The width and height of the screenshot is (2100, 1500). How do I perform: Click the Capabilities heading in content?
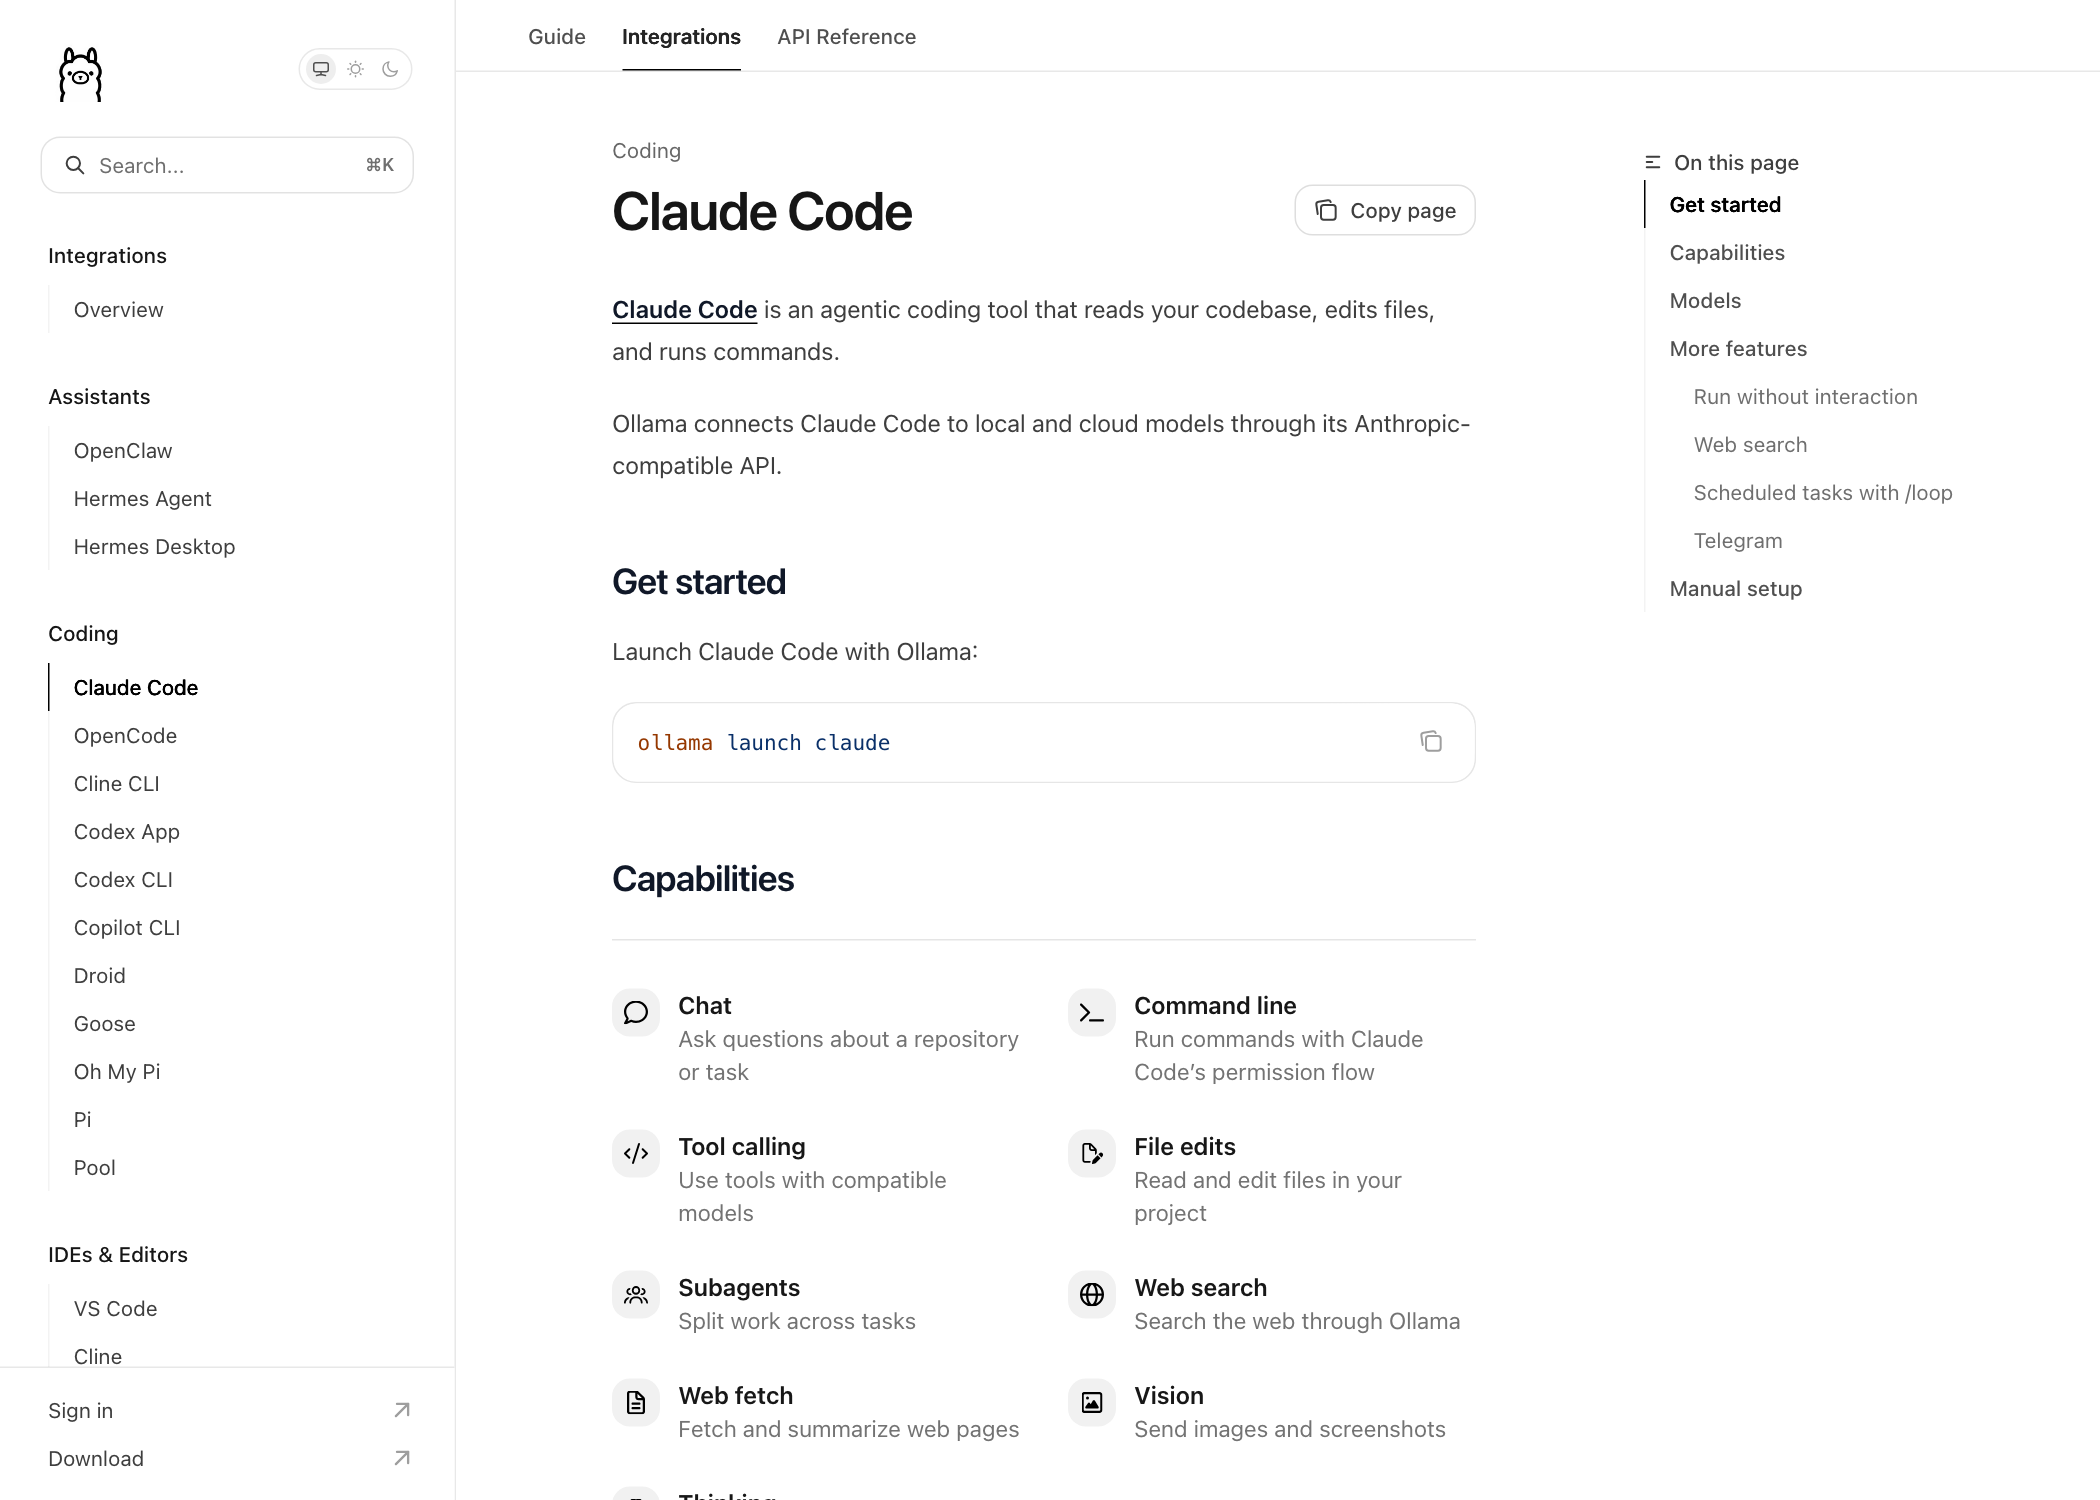[x=703, y=879]
